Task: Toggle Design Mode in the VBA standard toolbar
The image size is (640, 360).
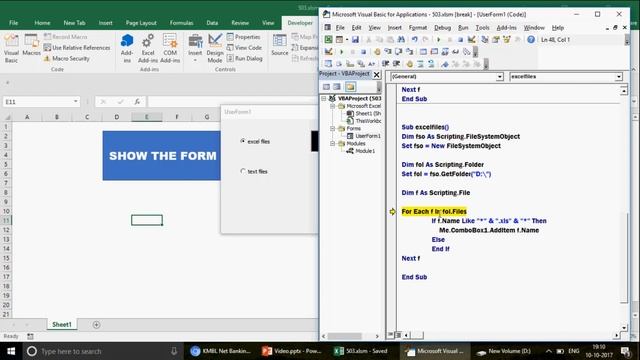Action: click(x=471, y=40)
